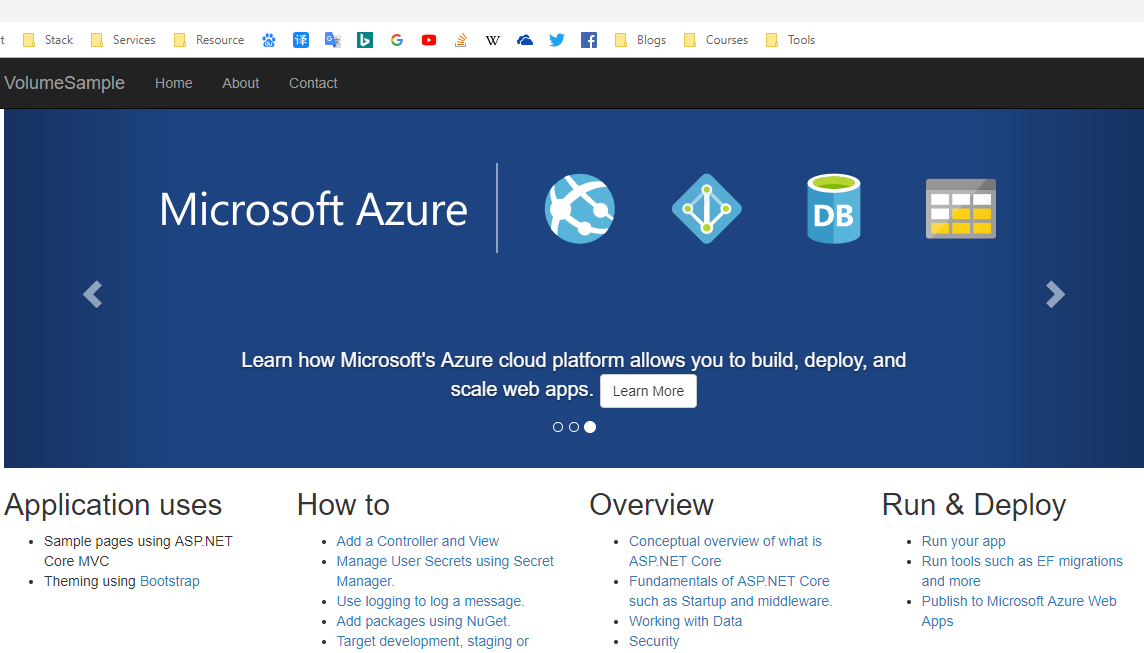Select the second carousel indicator dot
Screen dimensions: 1144x653
[x=573, y=427]
